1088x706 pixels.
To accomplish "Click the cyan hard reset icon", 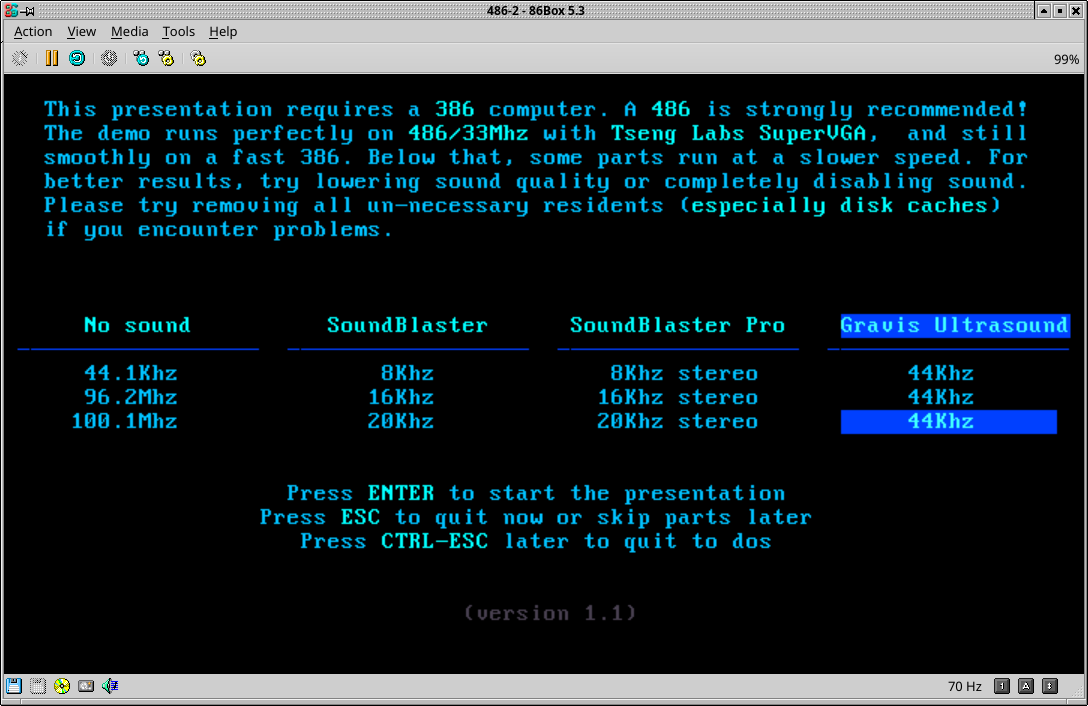I will coord(77,58).
